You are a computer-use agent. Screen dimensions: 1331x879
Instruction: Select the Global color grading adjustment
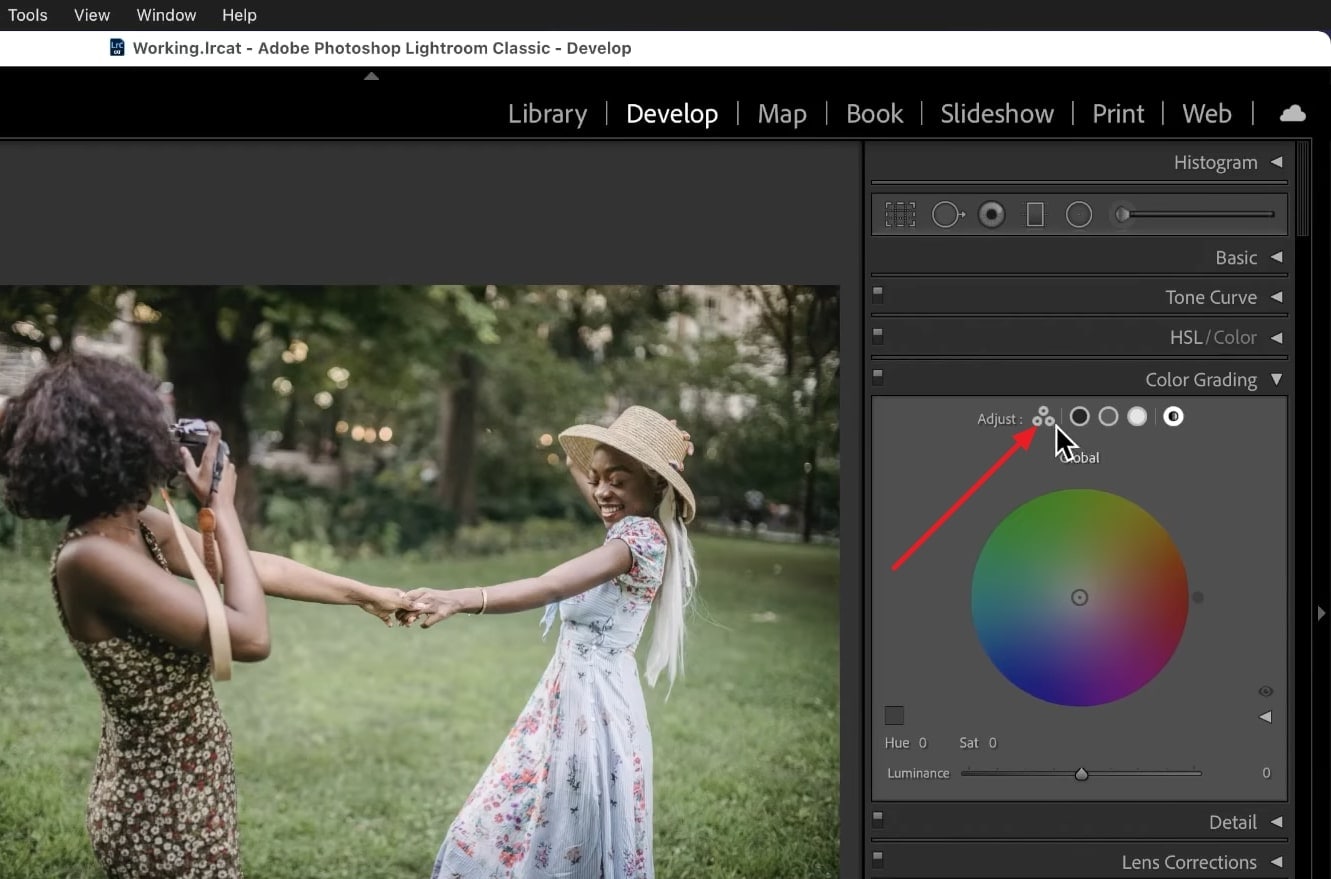click(x=1173, y=416)
